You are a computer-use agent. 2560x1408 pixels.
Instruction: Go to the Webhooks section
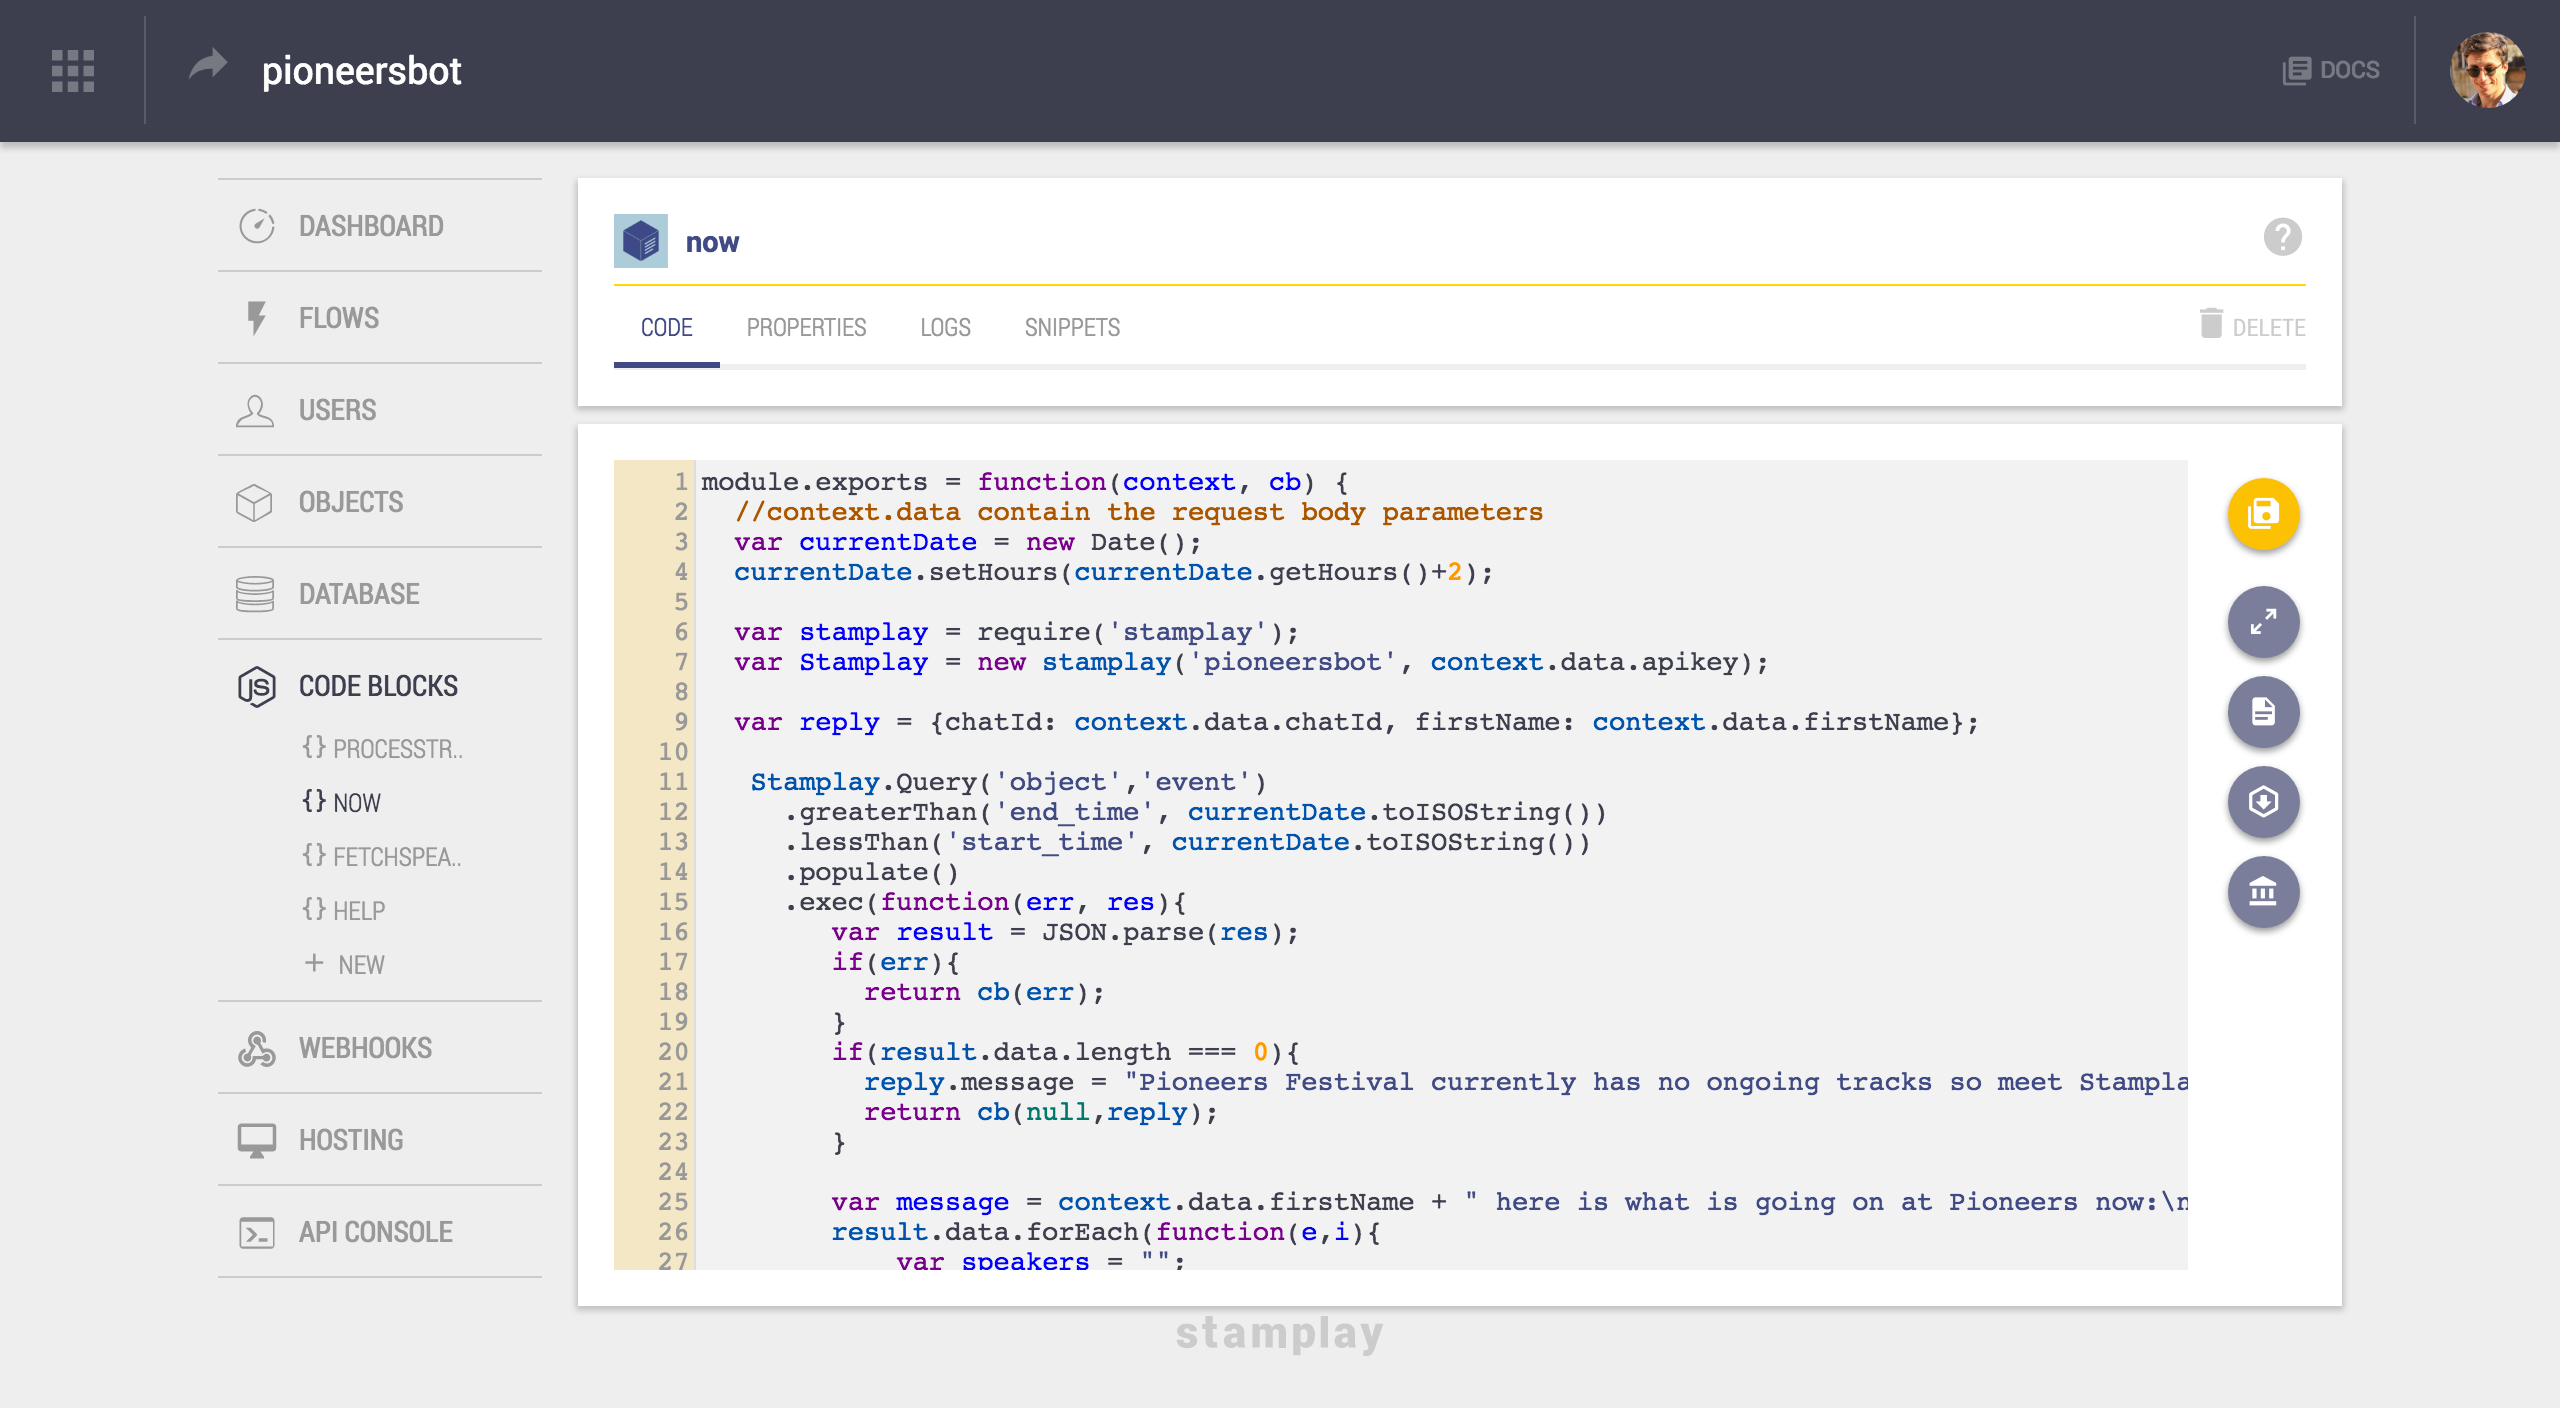tap(365, 1048)
